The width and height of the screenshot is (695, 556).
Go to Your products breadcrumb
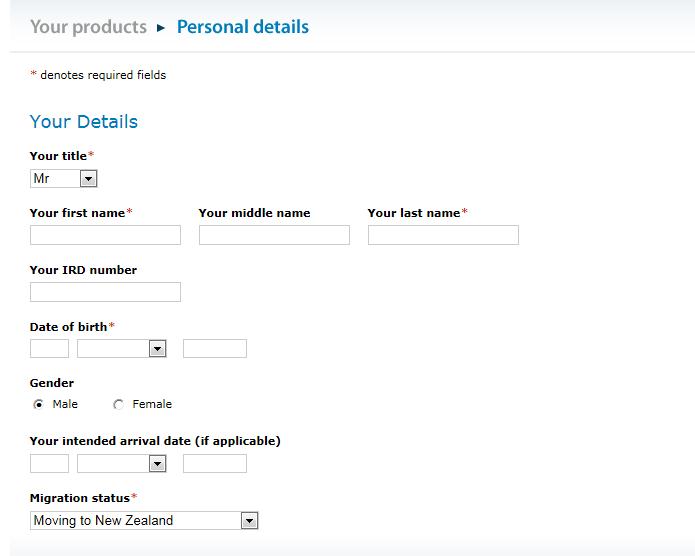point(88,27)
